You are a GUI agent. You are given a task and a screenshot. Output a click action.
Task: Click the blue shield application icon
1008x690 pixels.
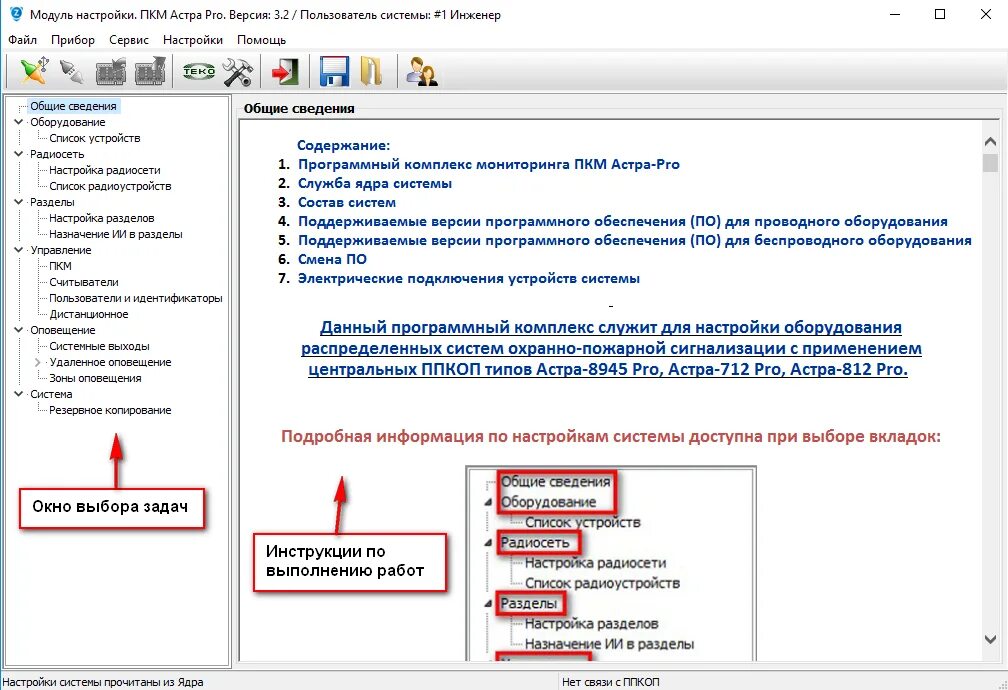click(15, 14)
